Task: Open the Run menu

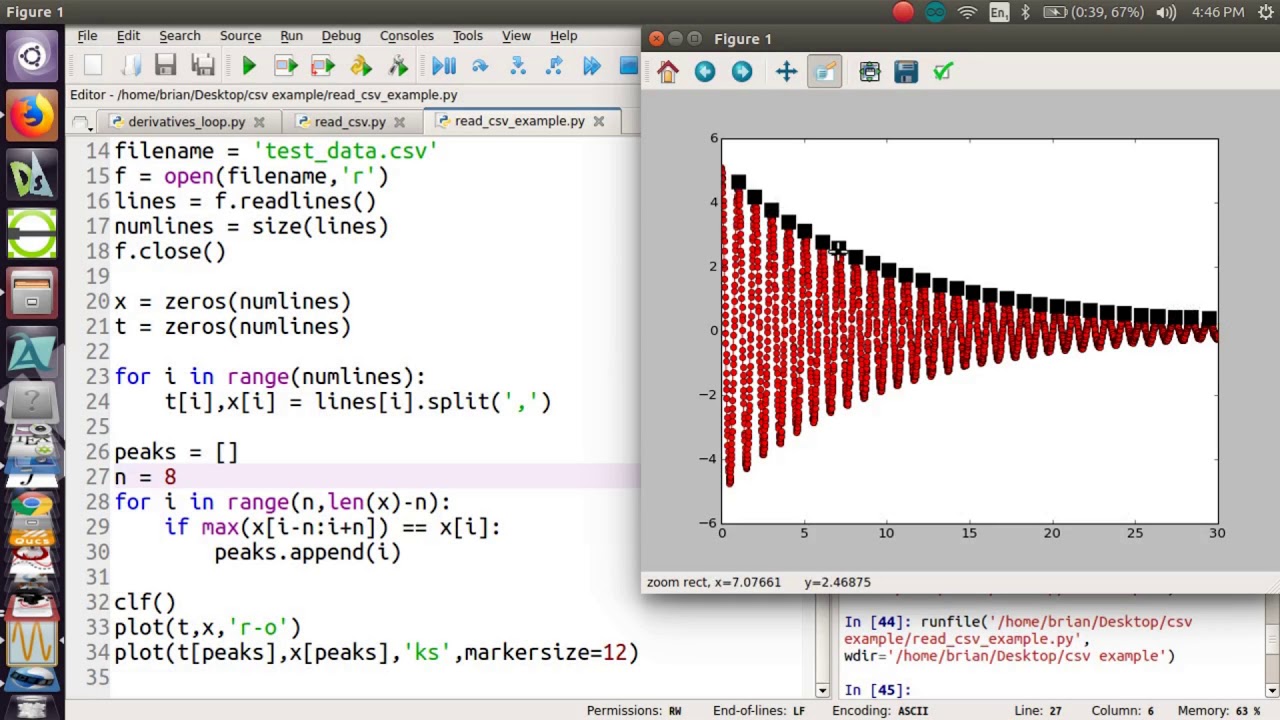Action: click(291, 35)
